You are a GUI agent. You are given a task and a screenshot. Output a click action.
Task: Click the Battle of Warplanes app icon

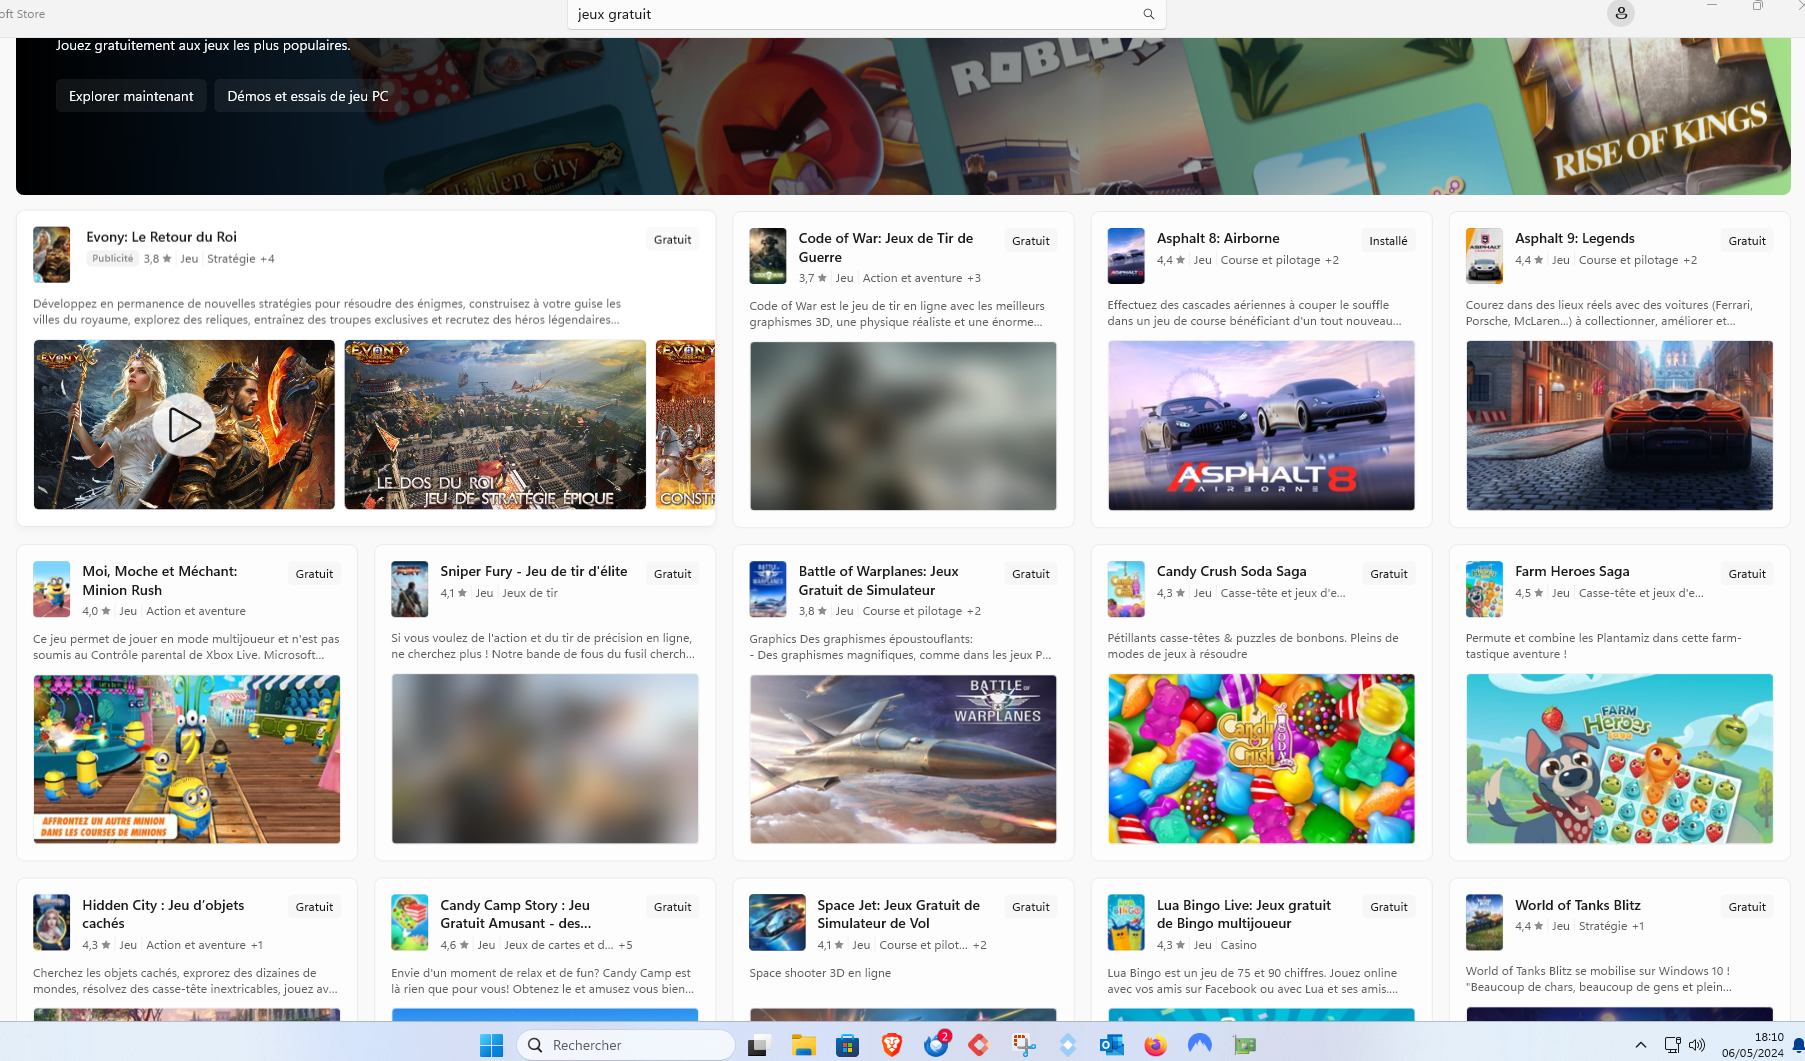click(768, 589)
